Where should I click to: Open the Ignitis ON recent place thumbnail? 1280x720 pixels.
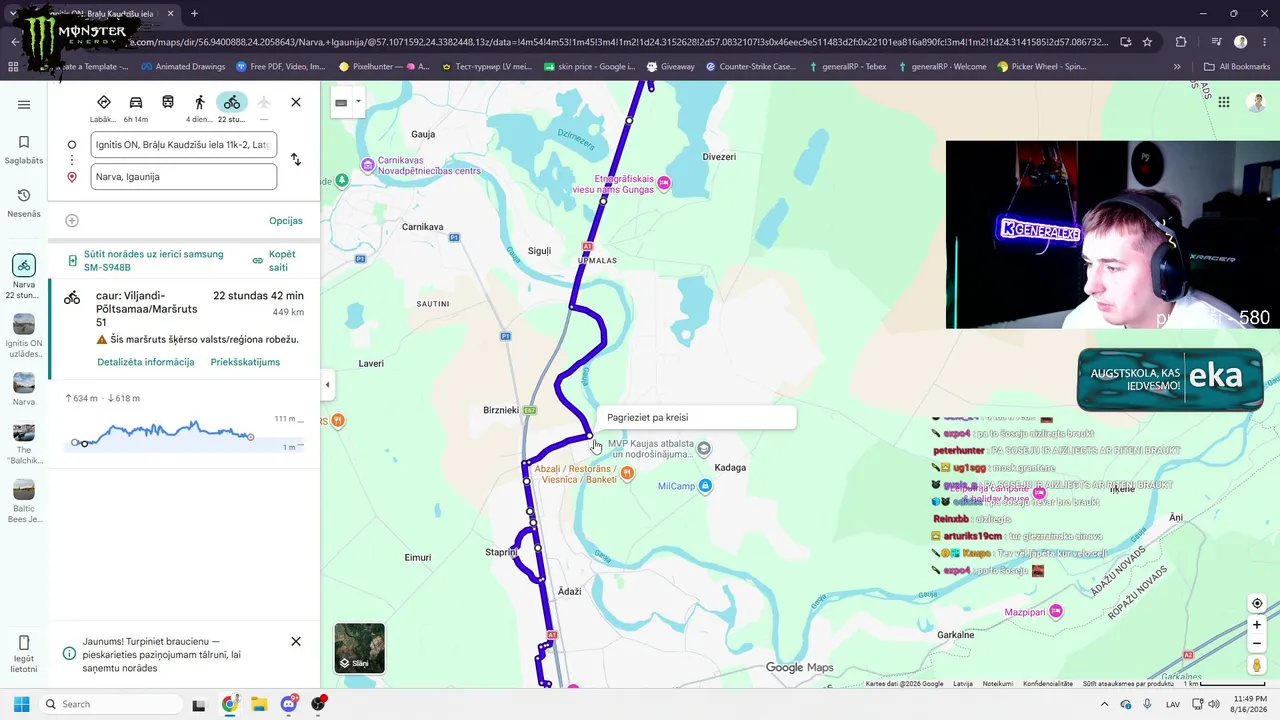point(24,336)
